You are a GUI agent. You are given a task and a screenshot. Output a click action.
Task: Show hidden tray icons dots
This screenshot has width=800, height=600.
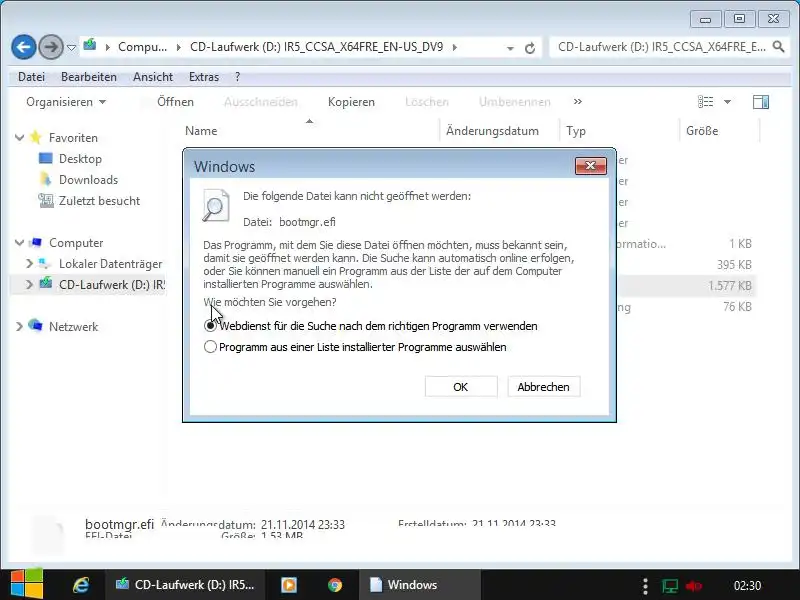[645, 586]
